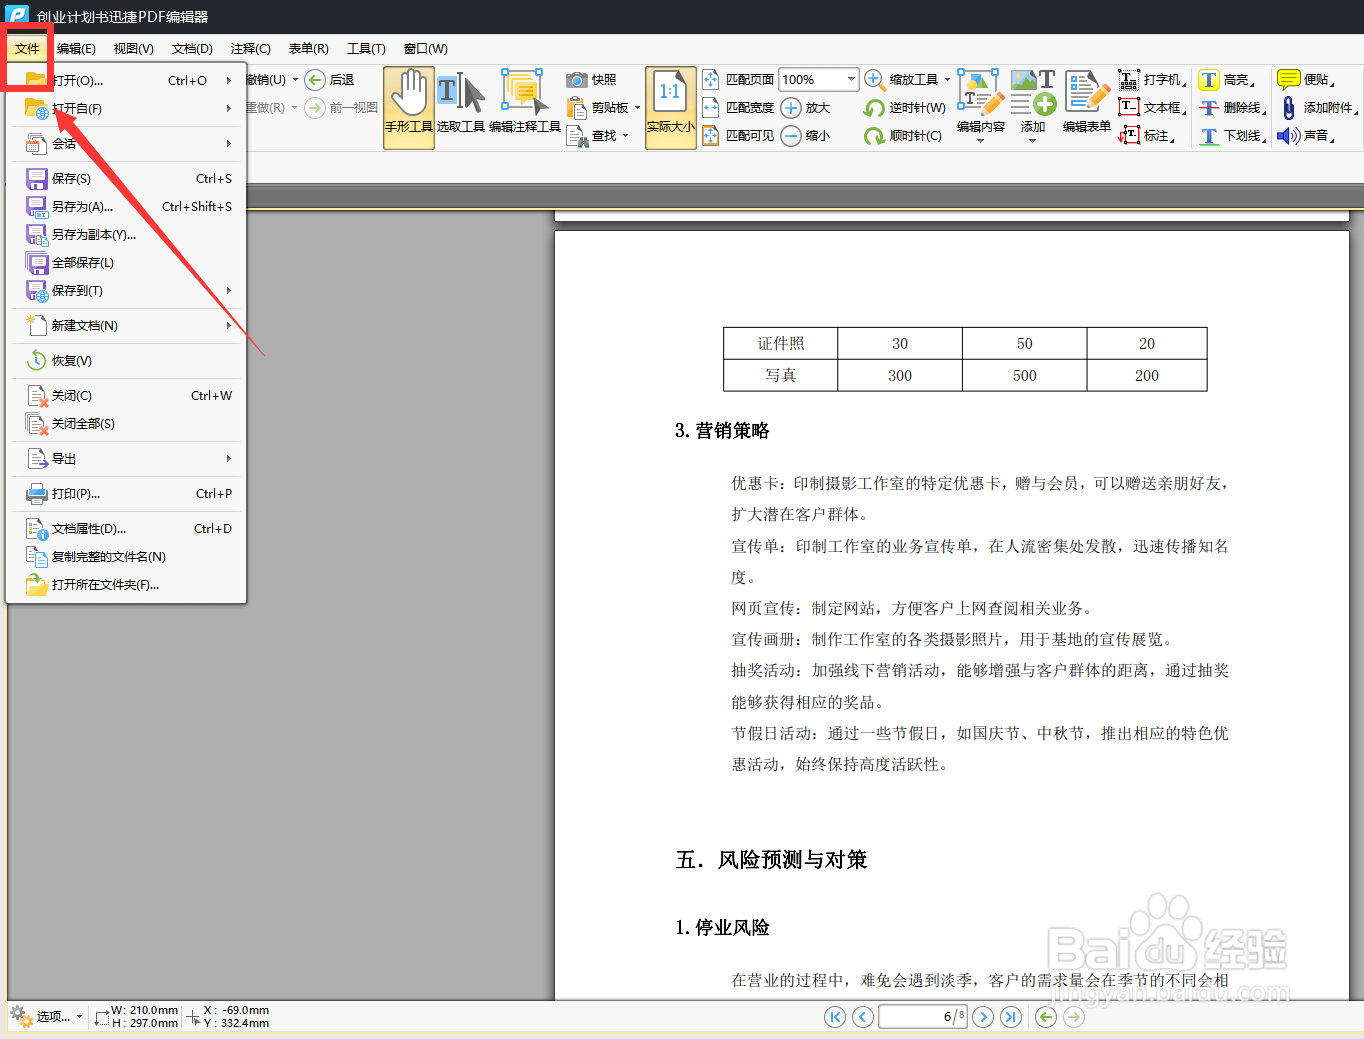Switch to actual size view (实际大小)
This screenshot has width=1364, height=1039.
(x=669, y=105)
